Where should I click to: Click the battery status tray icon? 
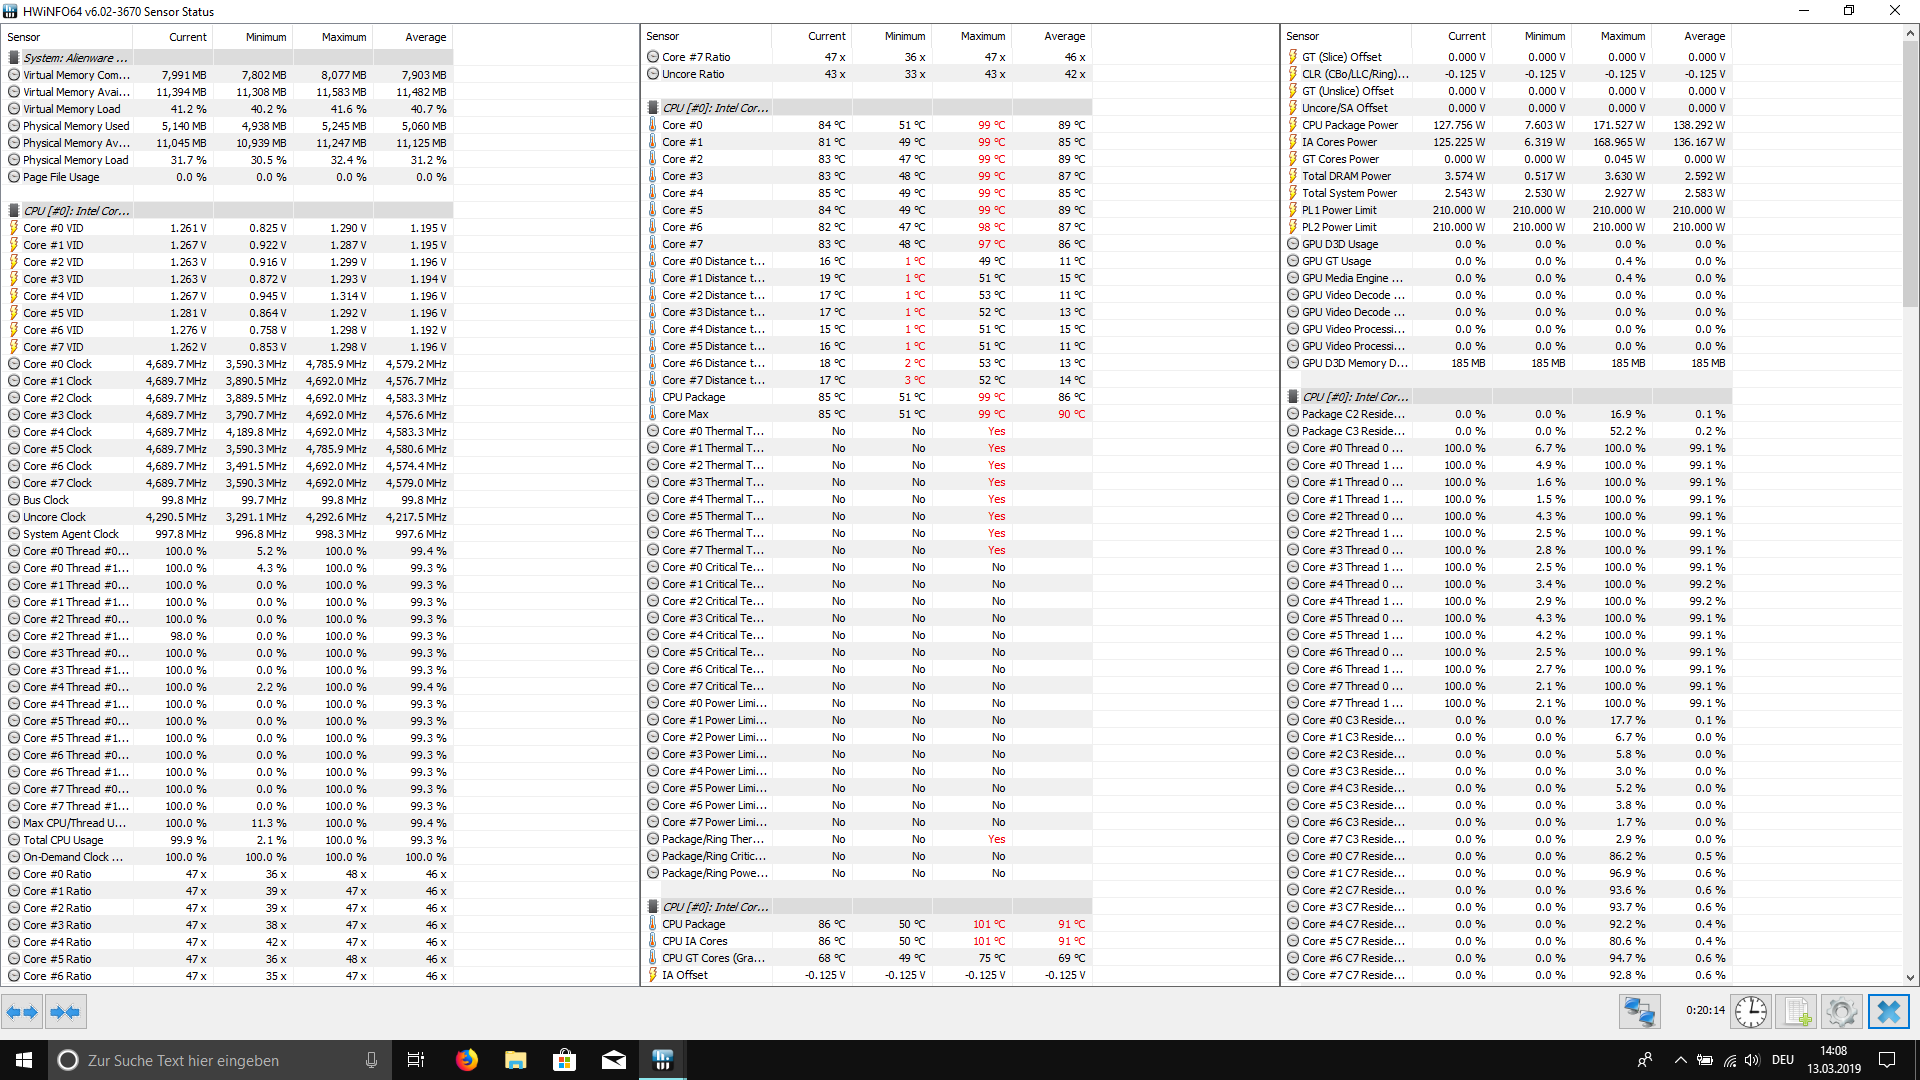click(1705, 1060)
